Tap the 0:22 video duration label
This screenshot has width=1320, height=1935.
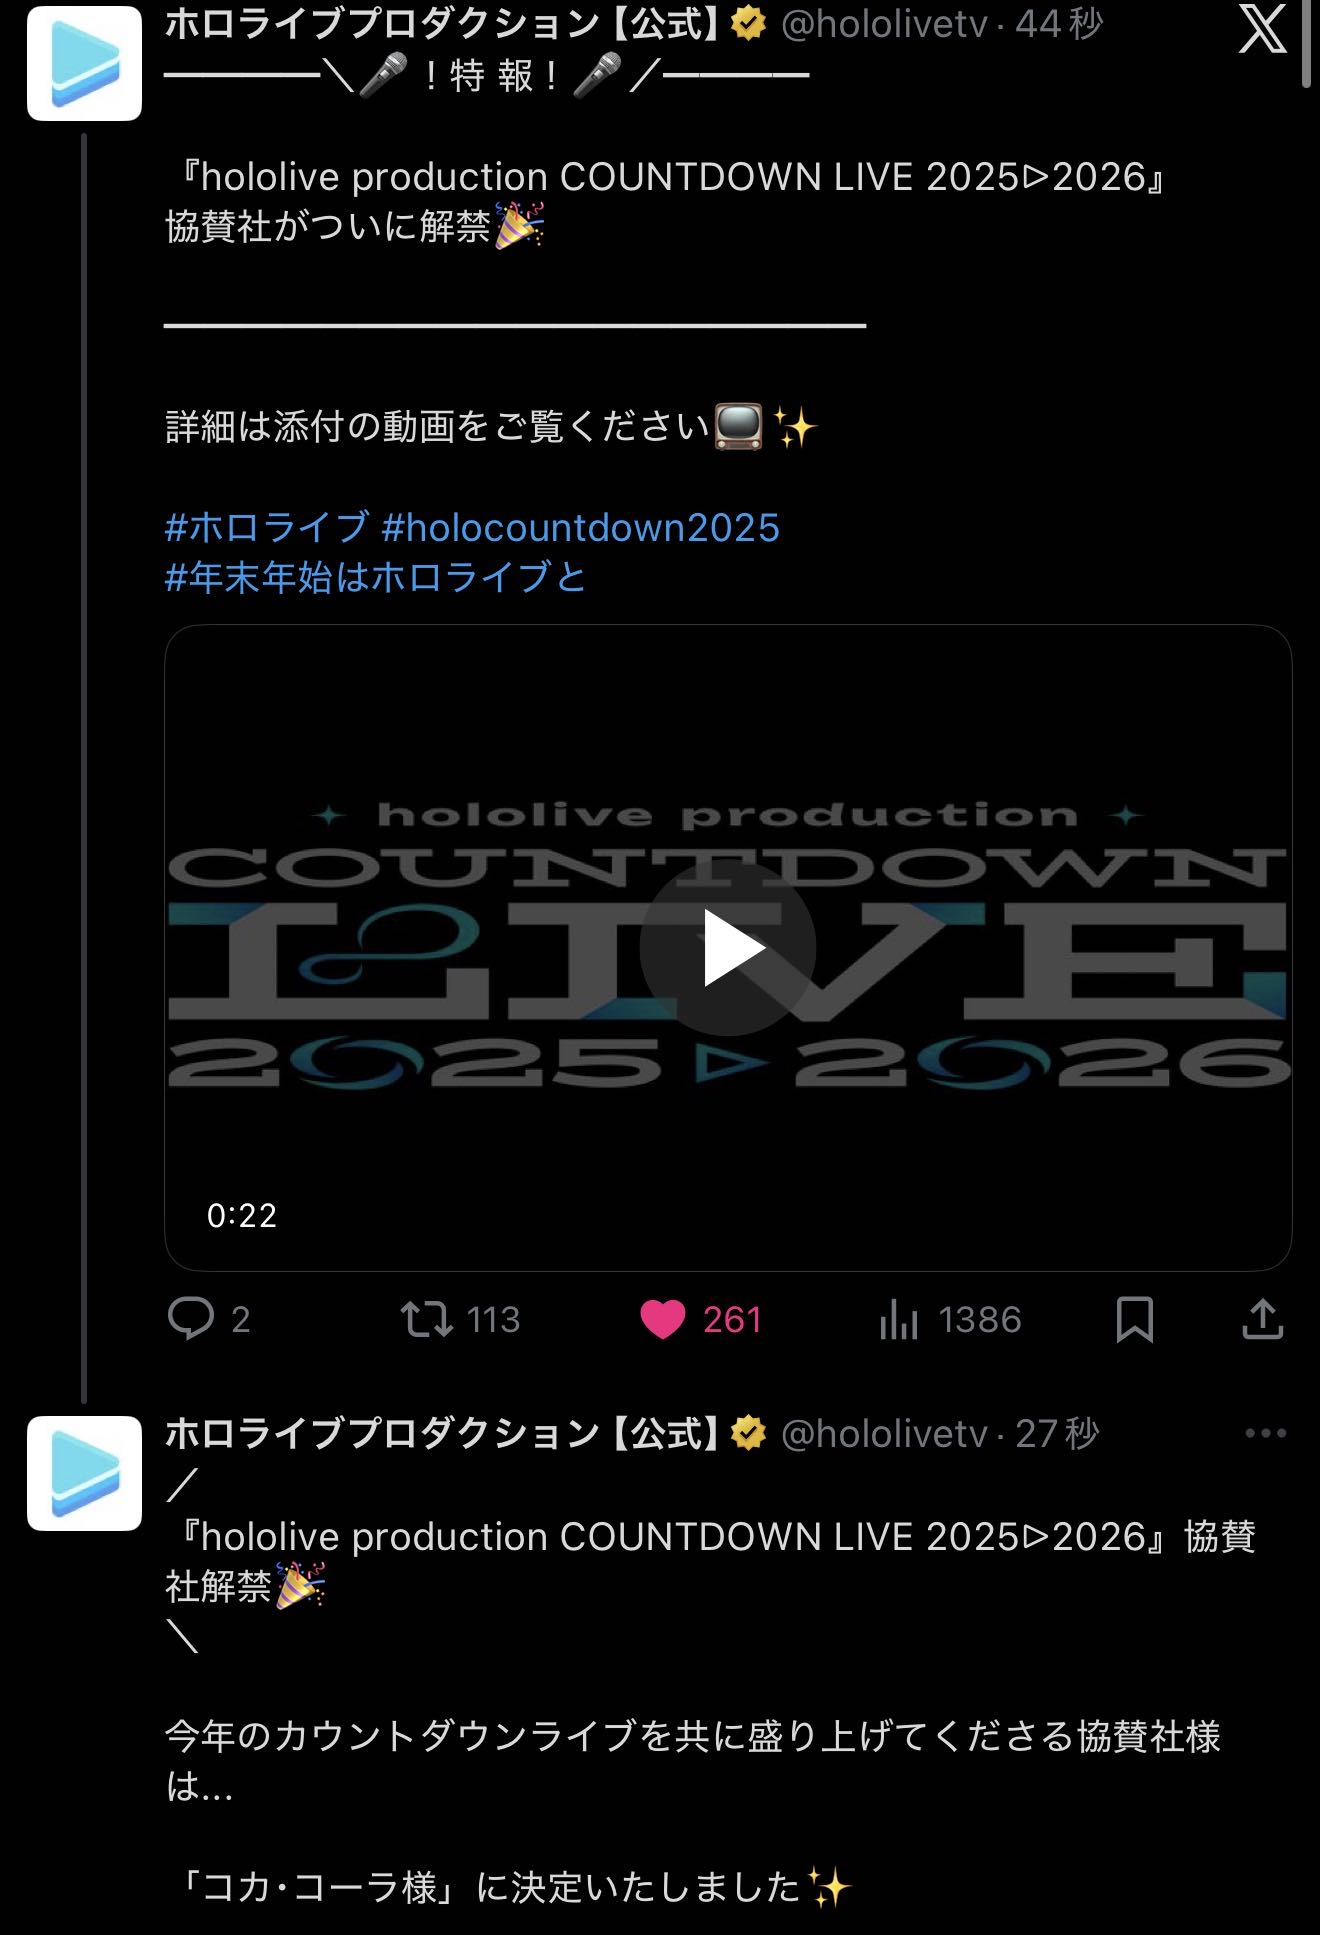[241, 1215]
